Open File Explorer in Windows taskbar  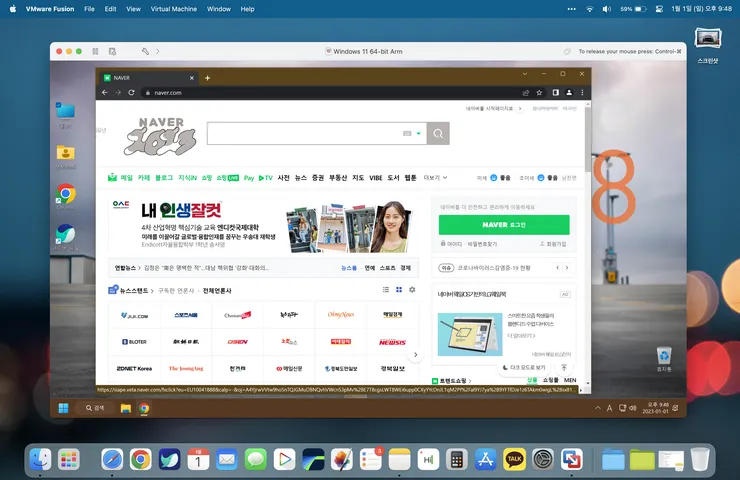126,408
